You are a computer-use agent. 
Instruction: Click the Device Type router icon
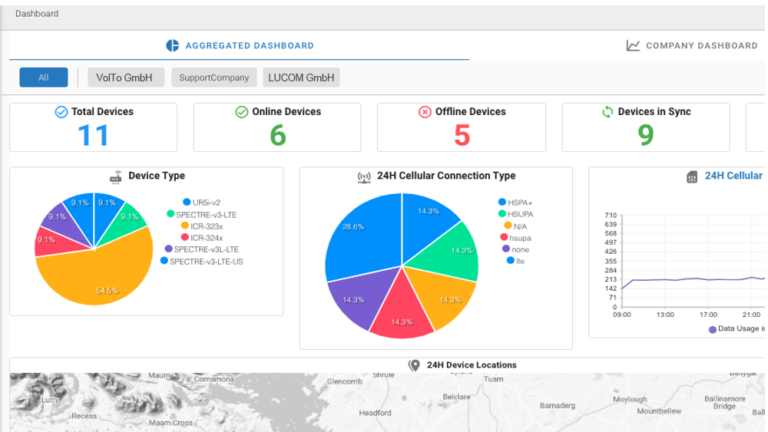coord(116,177)
